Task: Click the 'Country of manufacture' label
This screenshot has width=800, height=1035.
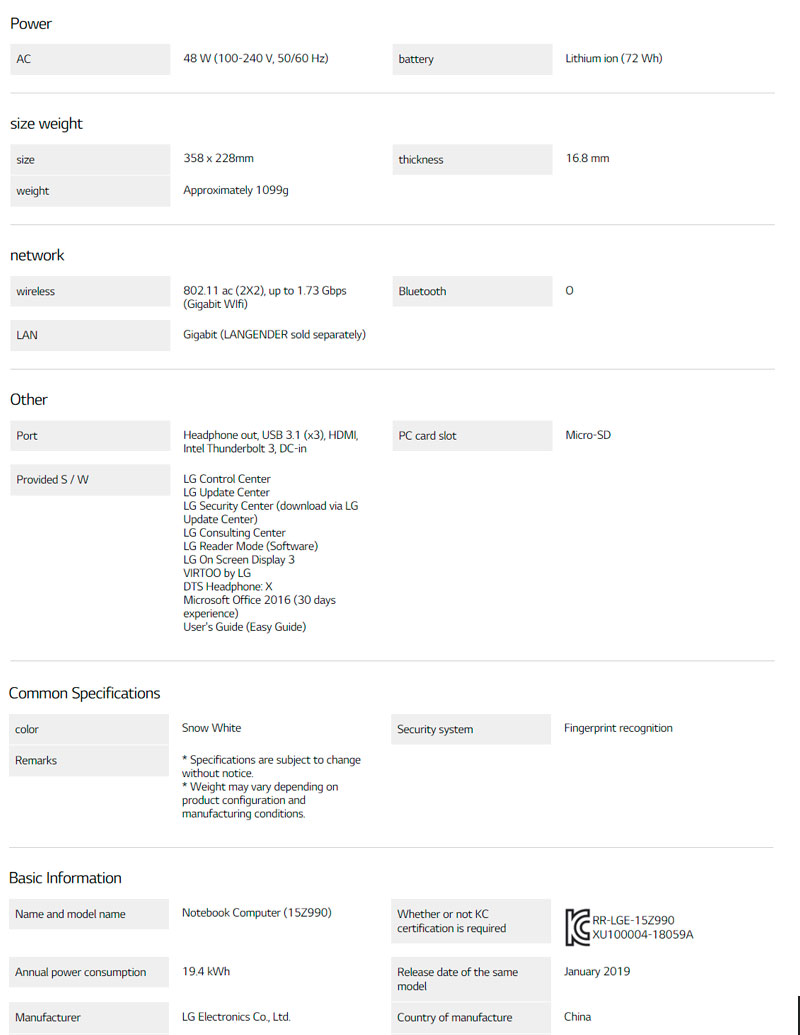Action: (454, 1017)
